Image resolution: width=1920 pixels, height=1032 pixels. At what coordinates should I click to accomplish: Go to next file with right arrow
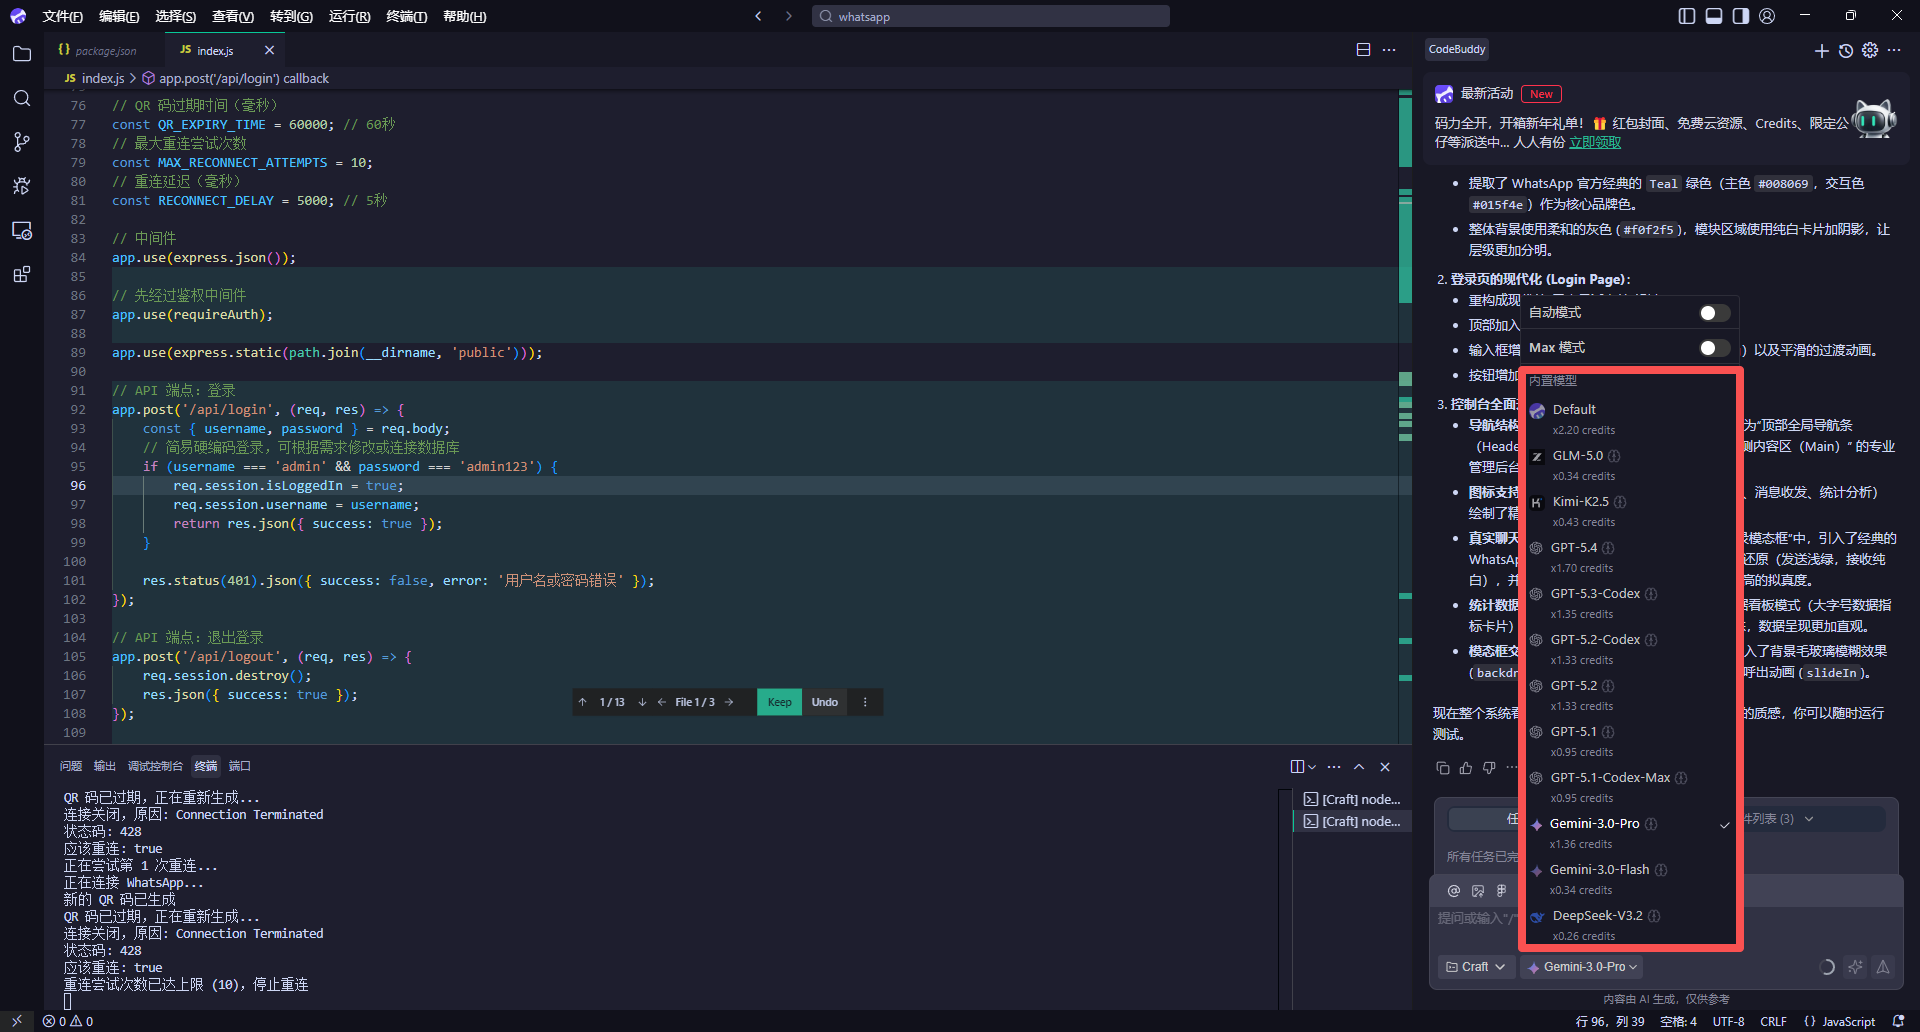729,702
